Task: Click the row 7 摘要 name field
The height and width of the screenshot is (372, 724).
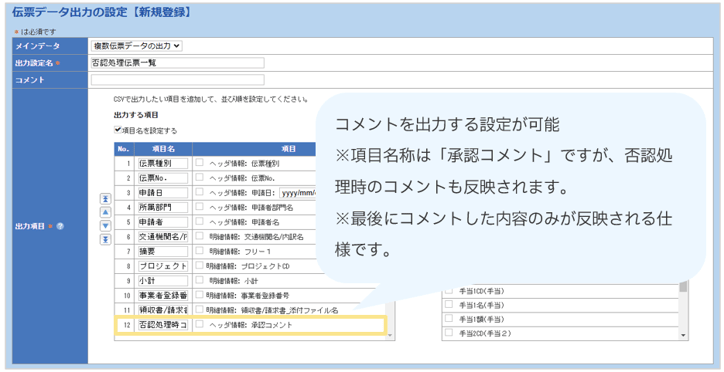Action: (x=163, y=252)
